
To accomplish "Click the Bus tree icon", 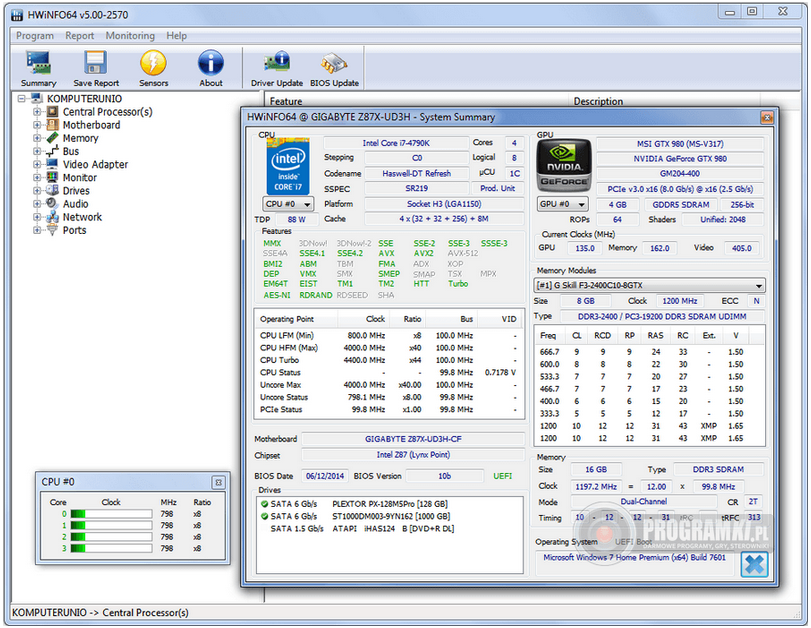I will [52, 151].
